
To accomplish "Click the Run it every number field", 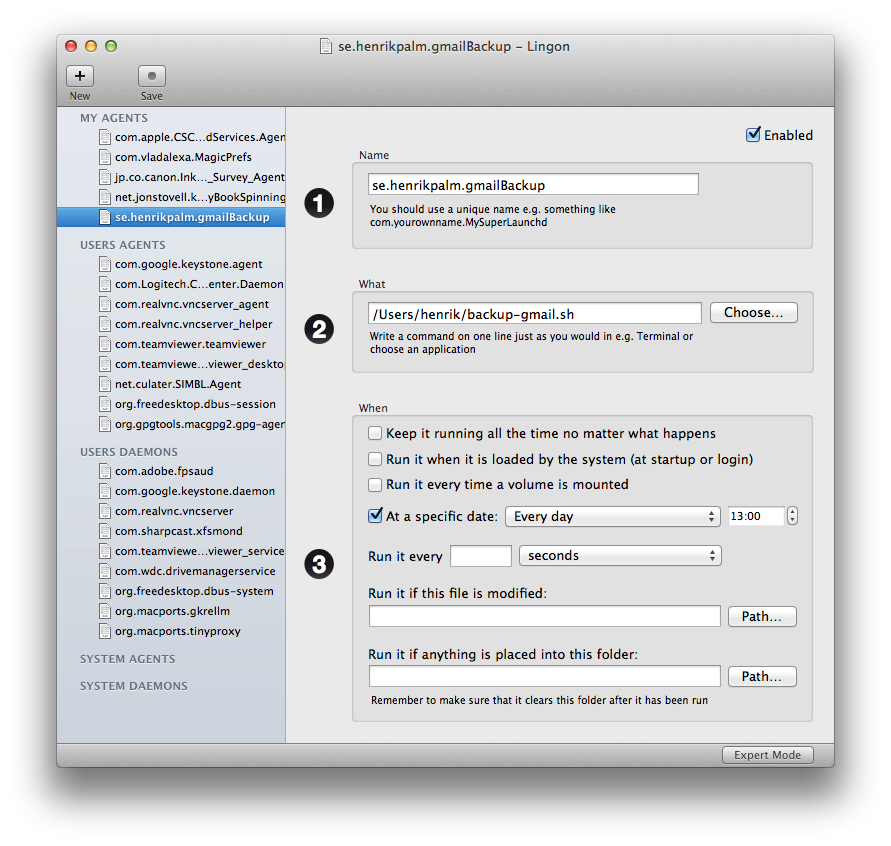I will [x=481, y=556].
